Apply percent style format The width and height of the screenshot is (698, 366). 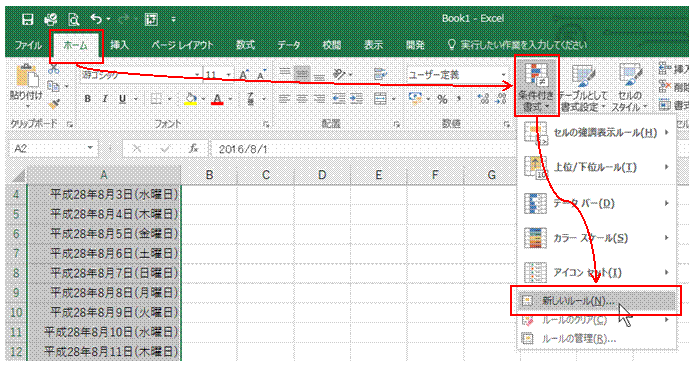442,99
